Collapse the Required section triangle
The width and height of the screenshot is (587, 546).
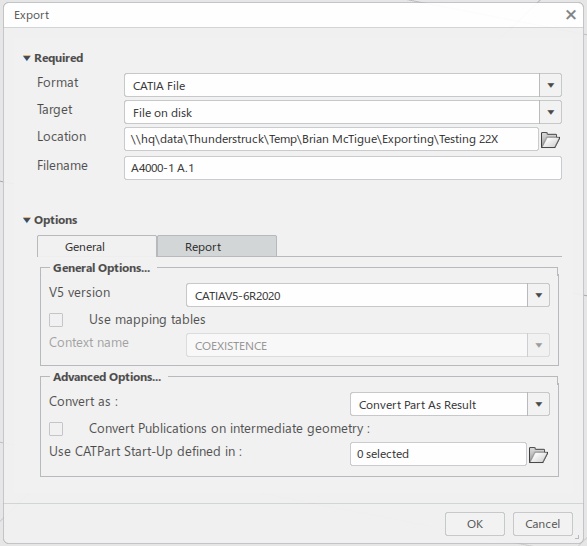click(27, 58)
